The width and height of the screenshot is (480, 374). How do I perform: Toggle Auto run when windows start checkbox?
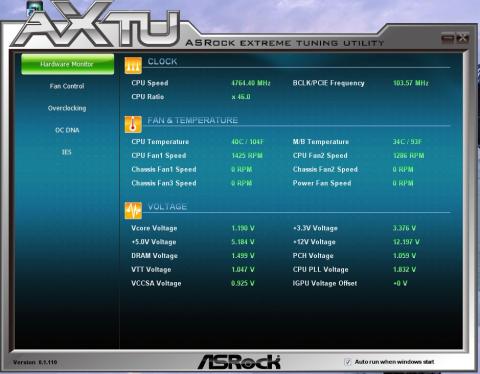coord(348,362)
